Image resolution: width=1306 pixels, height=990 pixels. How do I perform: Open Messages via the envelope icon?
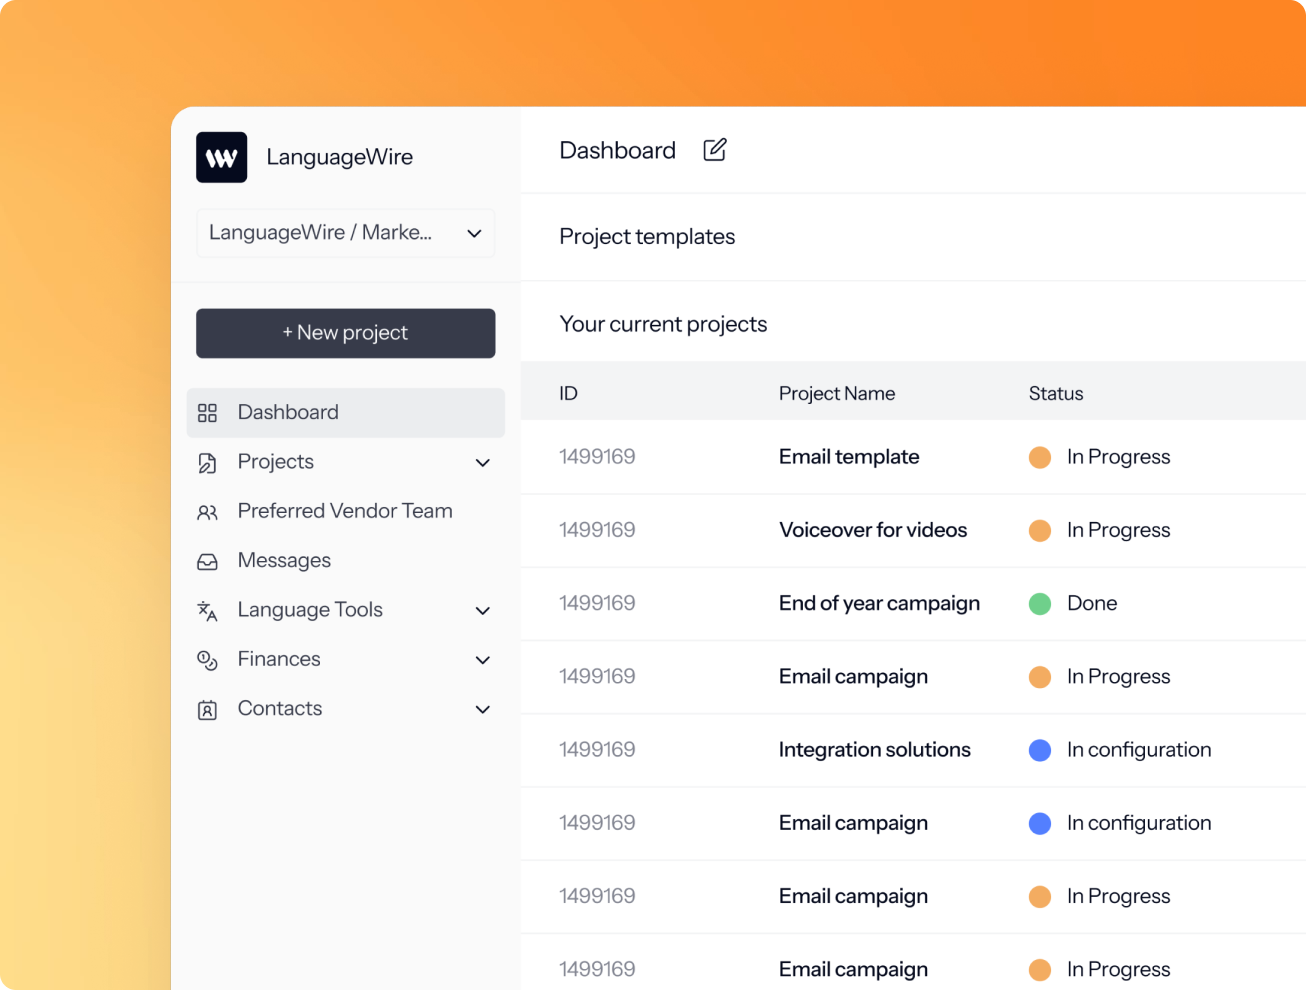click(207, 560)
